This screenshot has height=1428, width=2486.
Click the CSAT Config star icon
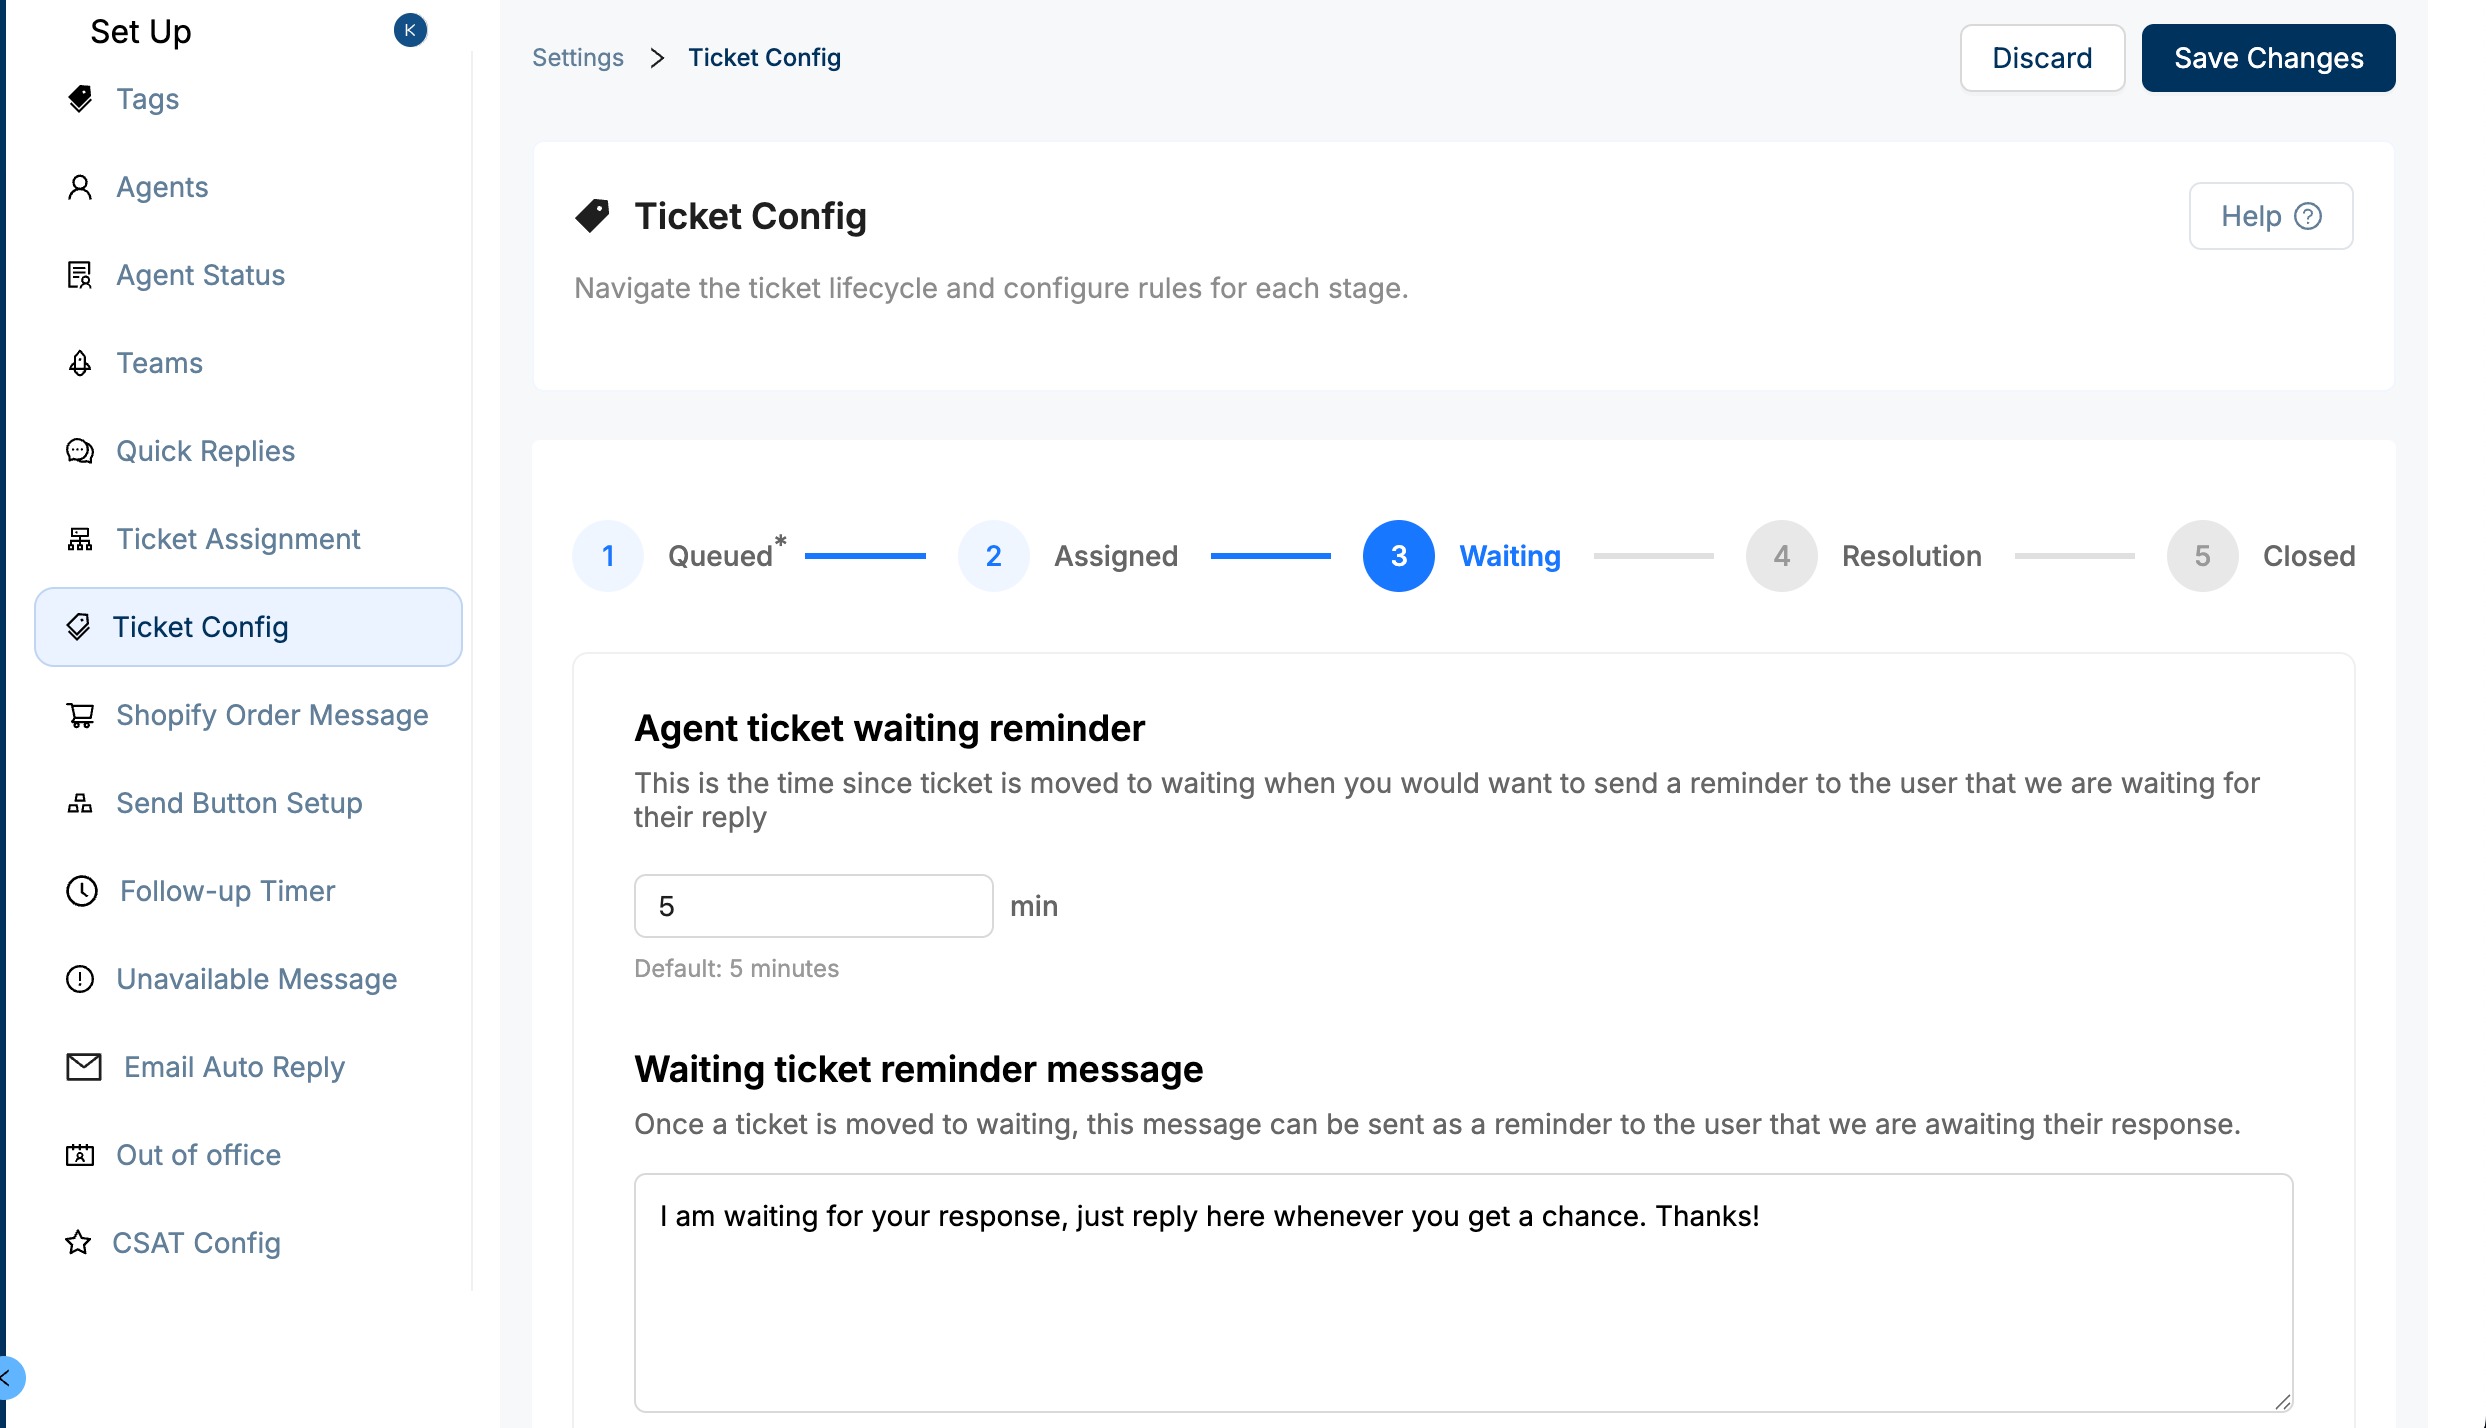78,1243
